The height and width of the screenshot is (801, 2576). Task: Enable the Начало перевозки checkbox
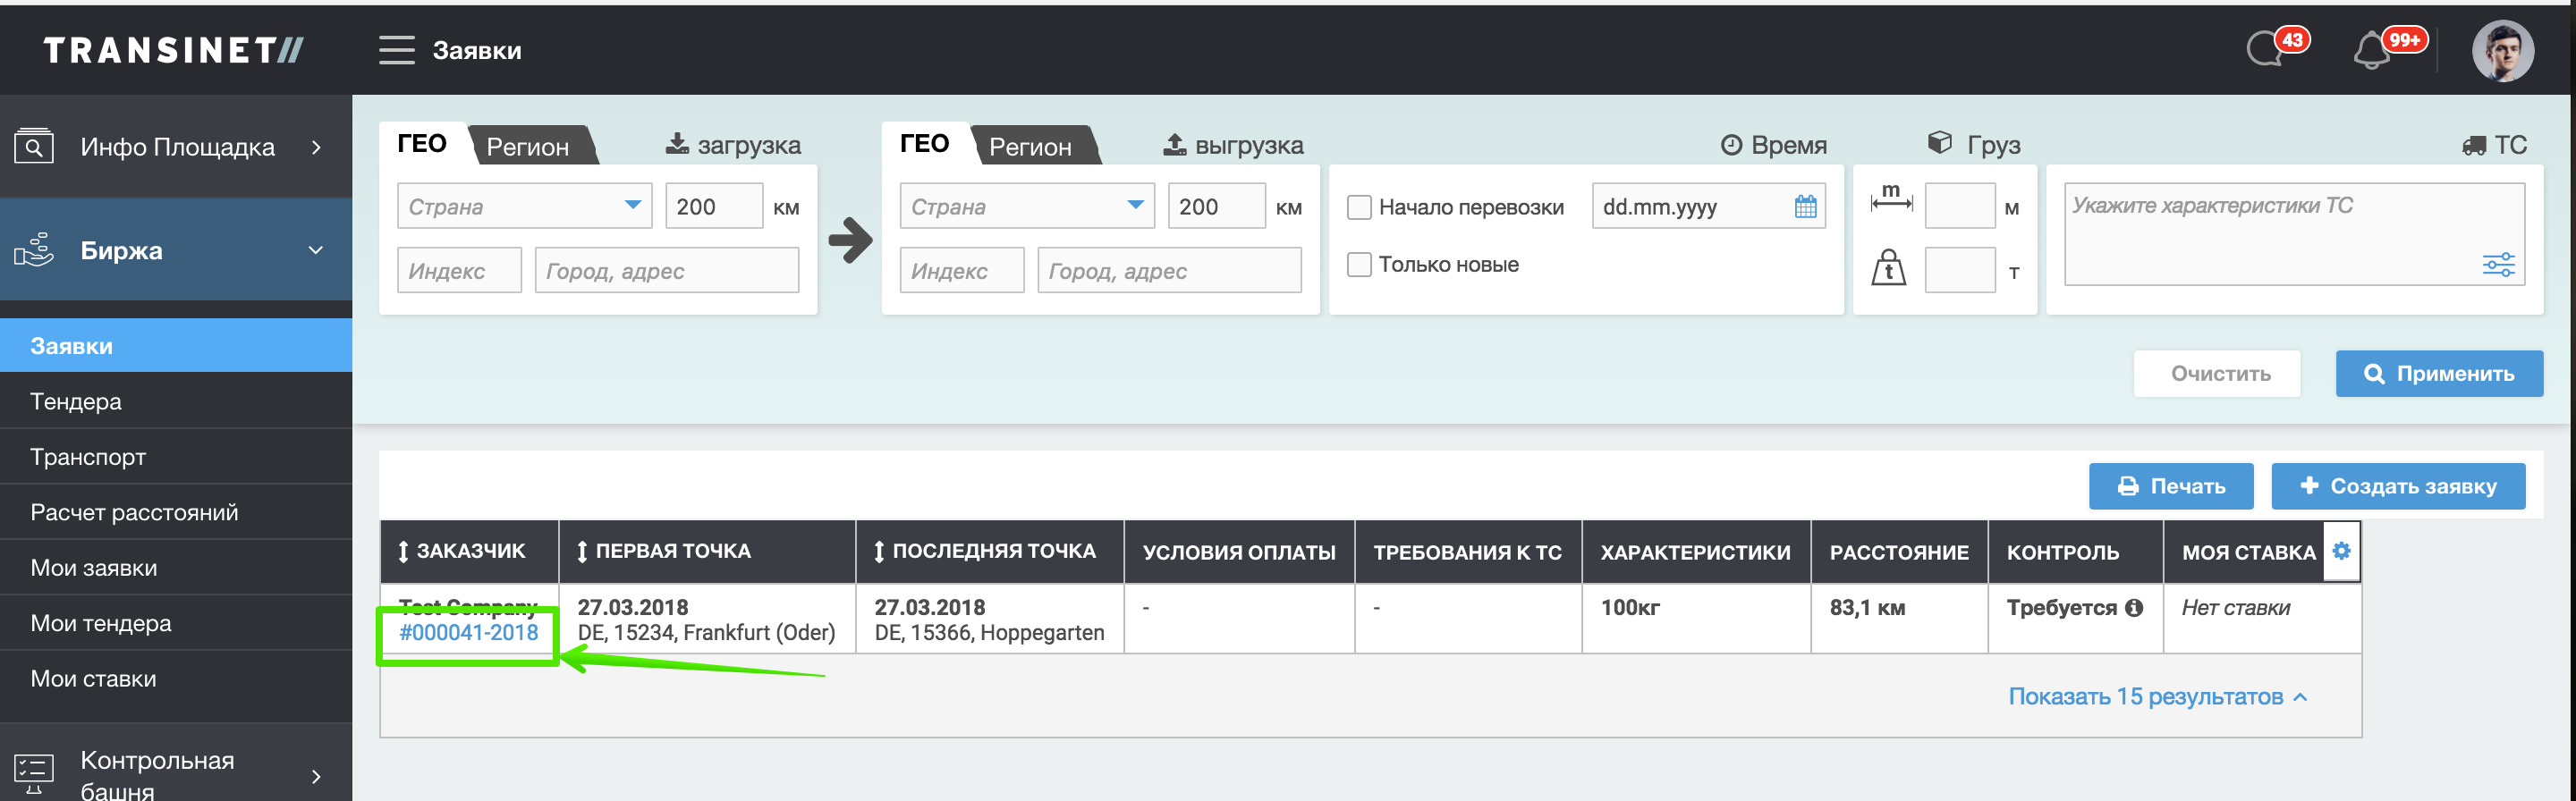(1359, 208)
